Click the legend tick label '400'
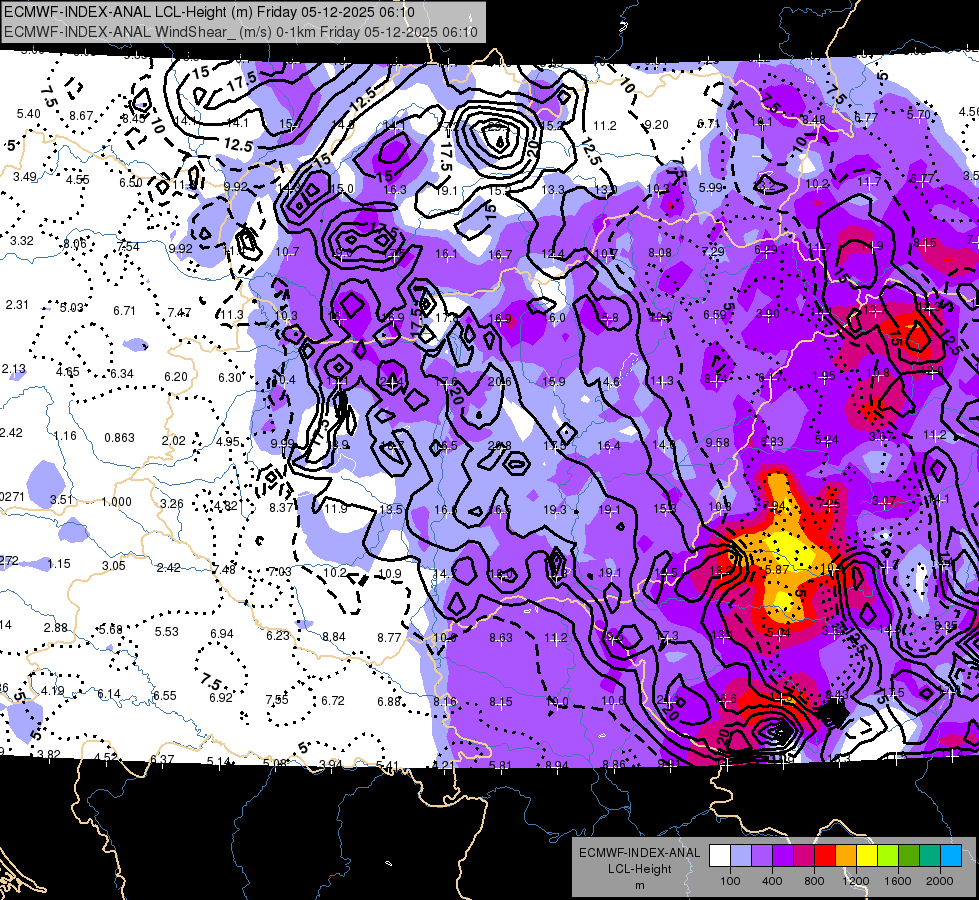Image resolution: width=979 pixels, height=900 pixels. coord(772,881)
